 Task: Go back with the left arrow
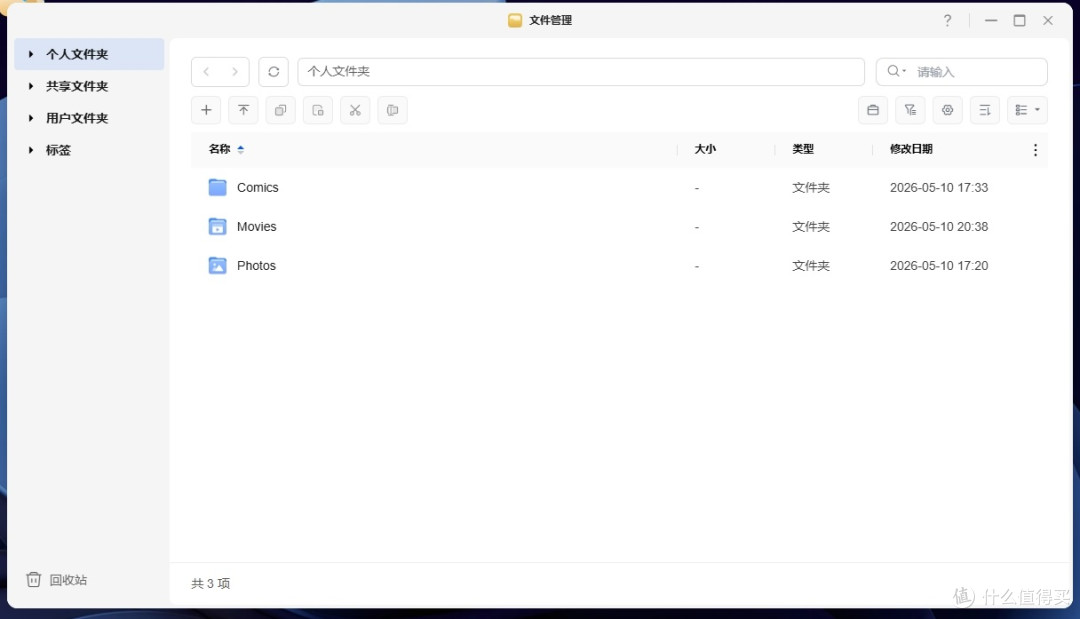(x=206, y=72)
